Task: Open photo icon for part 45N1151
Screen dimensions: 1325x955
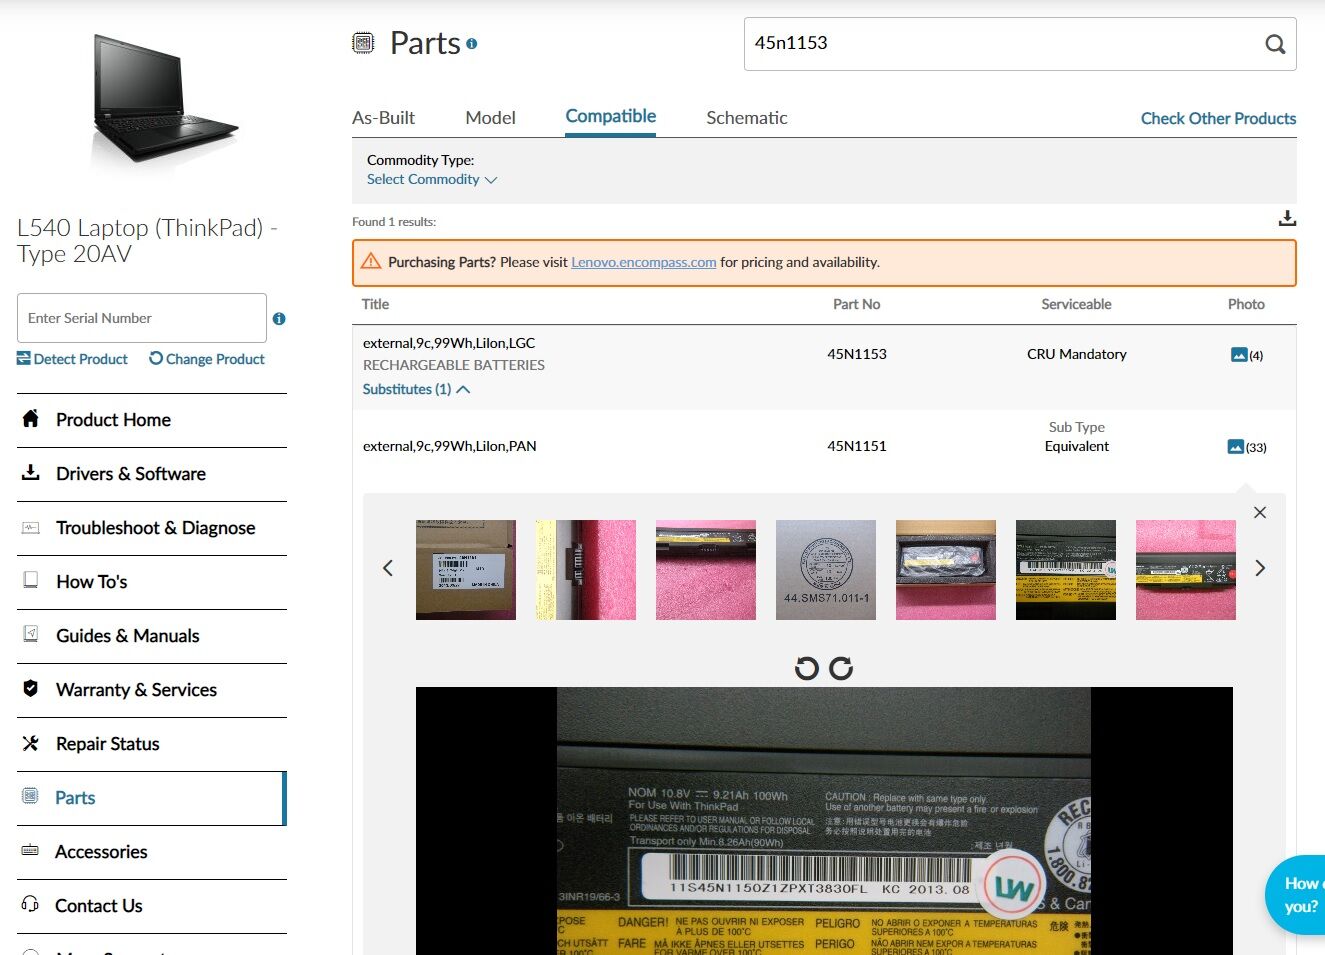Action: tap(1235, 447)
